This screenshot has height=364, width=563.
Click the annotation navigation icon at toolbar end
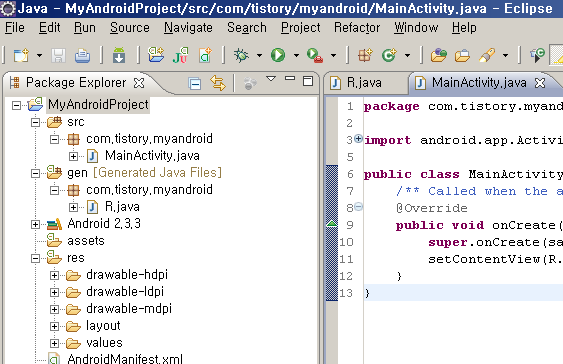pos(538,55)
